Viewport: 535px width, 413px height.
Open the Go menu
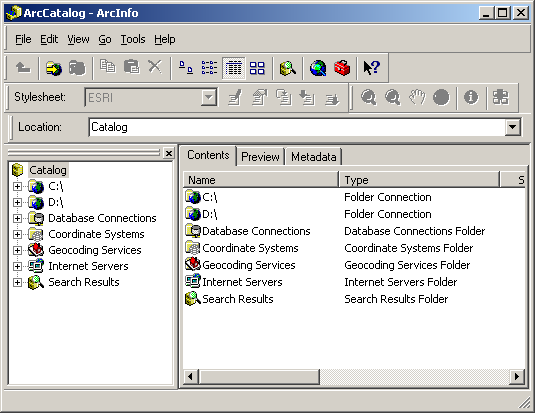point(105,39)
